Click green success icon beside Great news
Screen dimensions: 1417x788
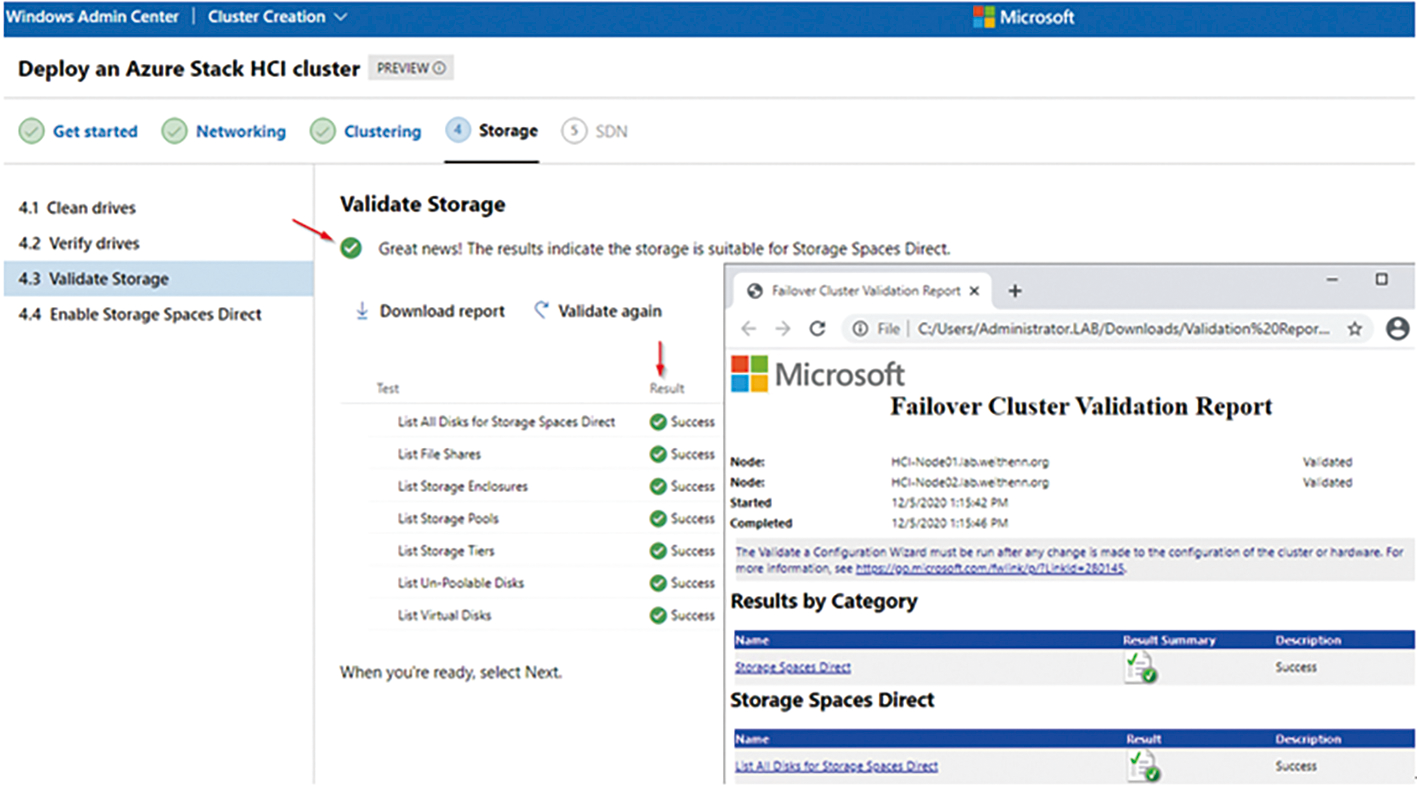click(351, 248)
